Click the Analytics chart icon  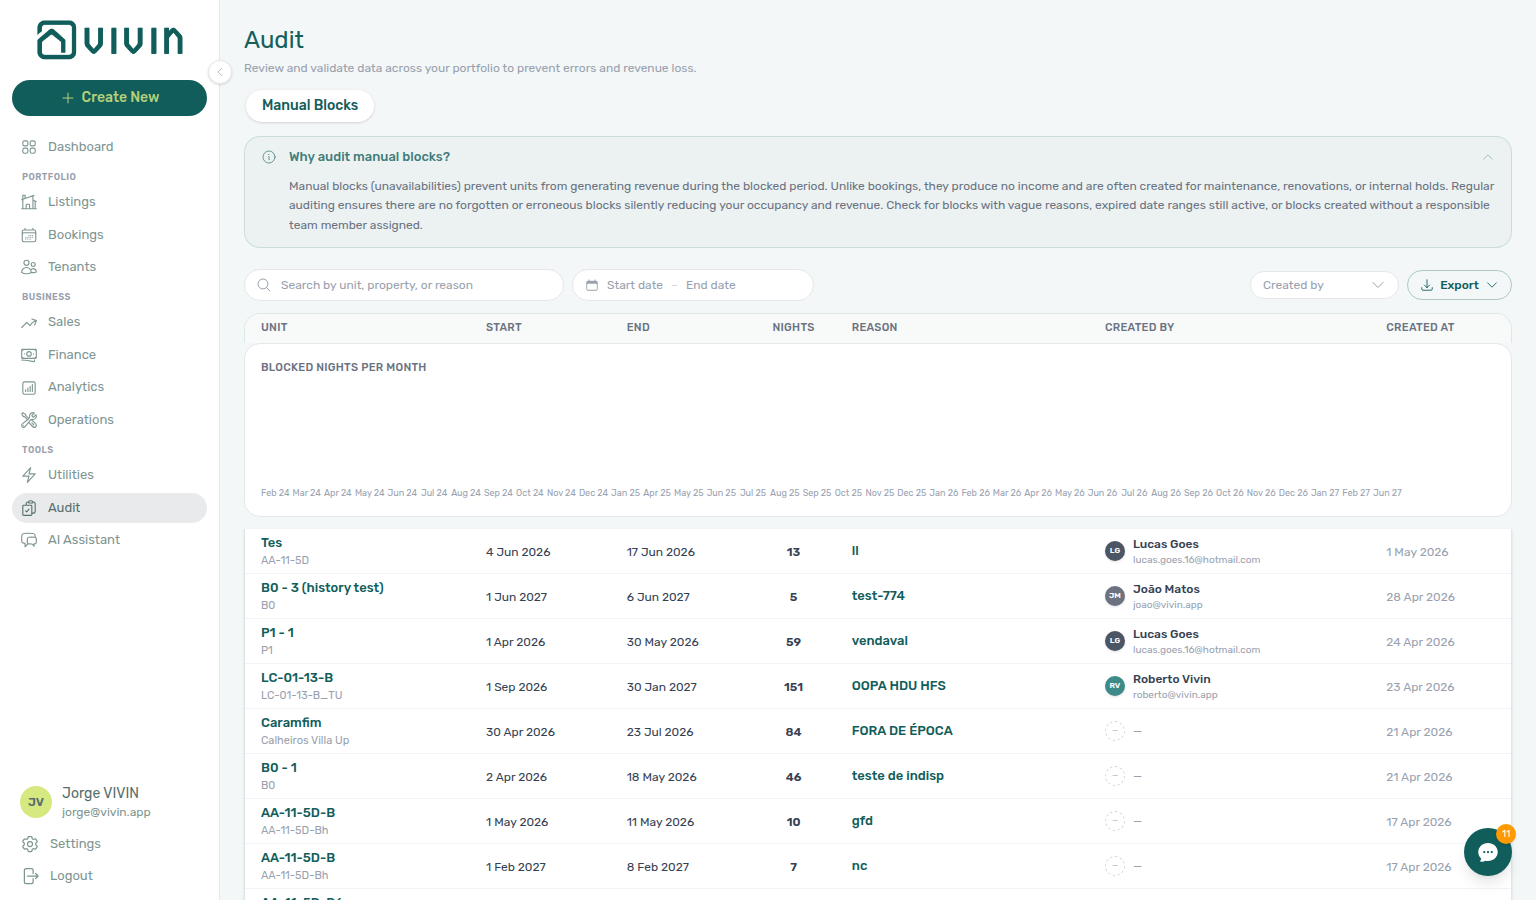point(29,387)
